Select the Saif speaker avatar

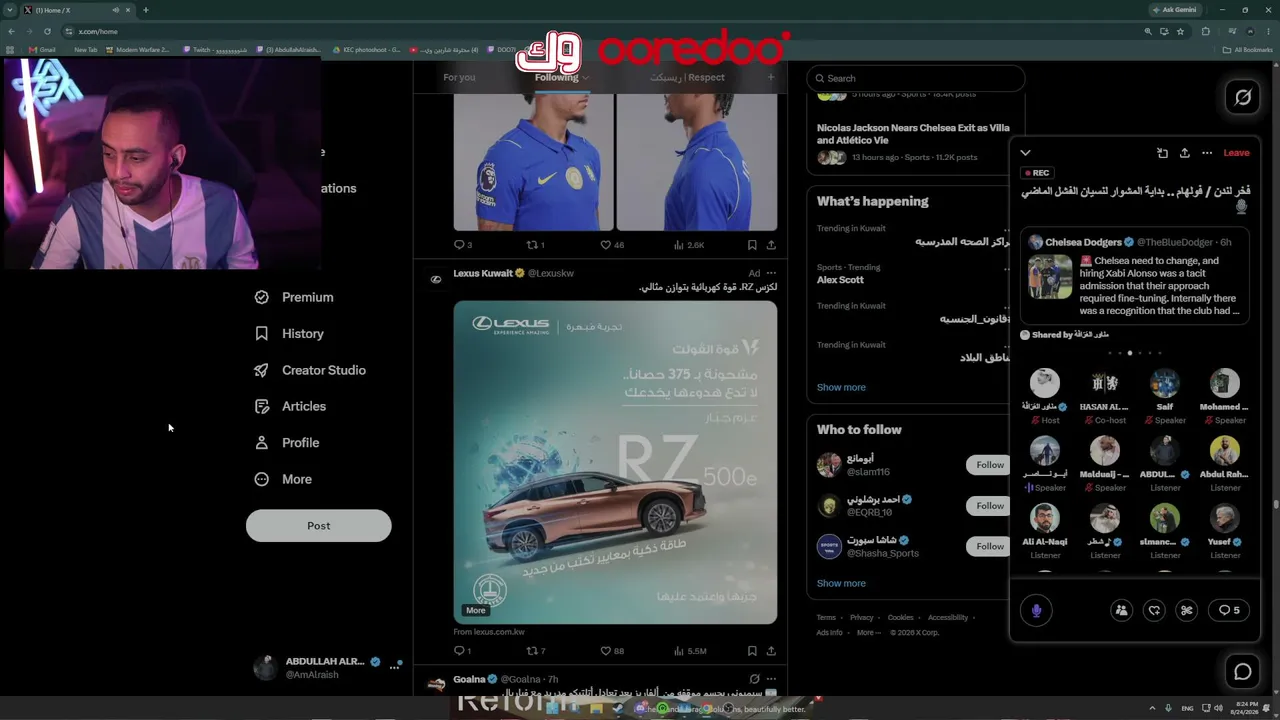[1165, 383]
